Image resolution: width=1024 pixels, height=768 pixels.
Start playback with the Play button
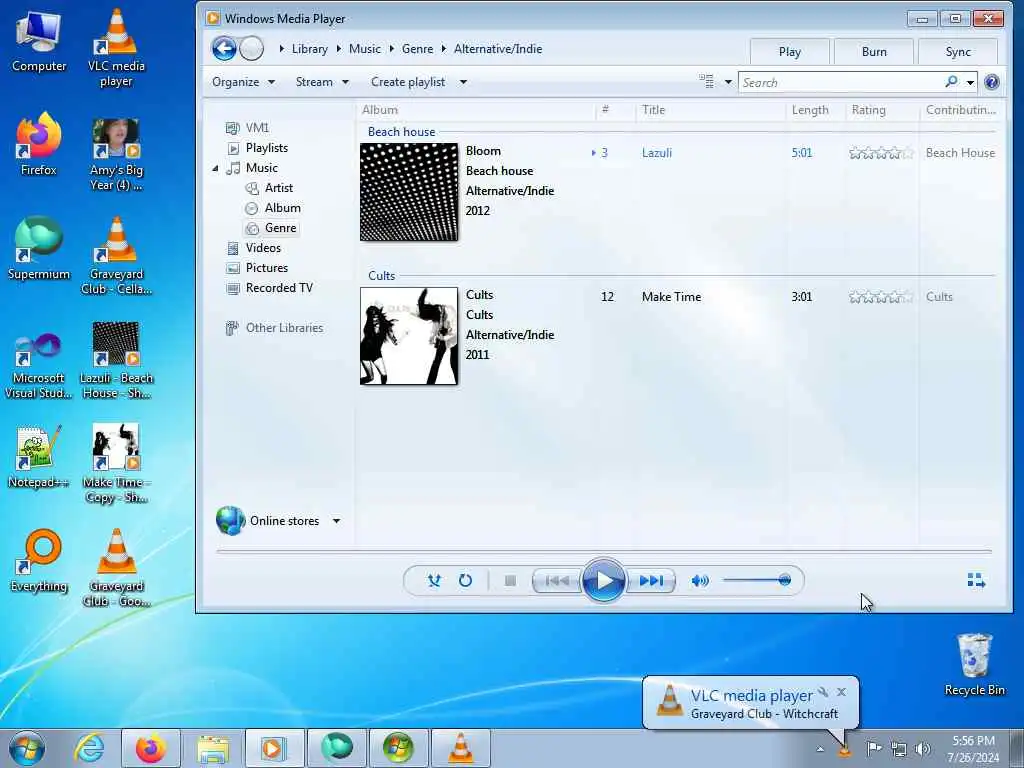(603, 581)
